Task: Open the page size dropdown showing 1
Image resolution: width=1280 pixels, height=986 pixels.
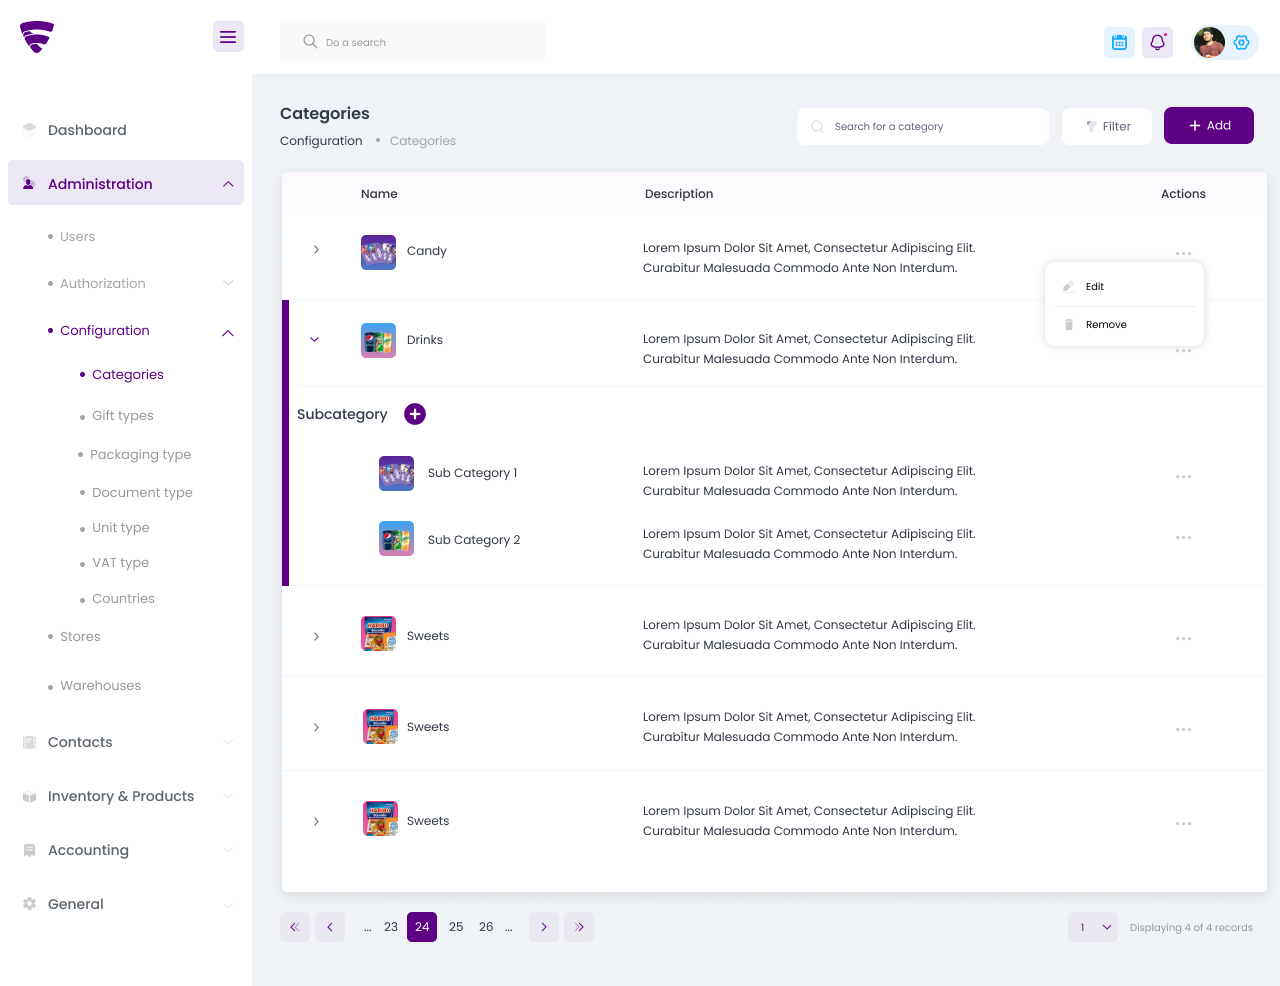Action: [1093, 927]
